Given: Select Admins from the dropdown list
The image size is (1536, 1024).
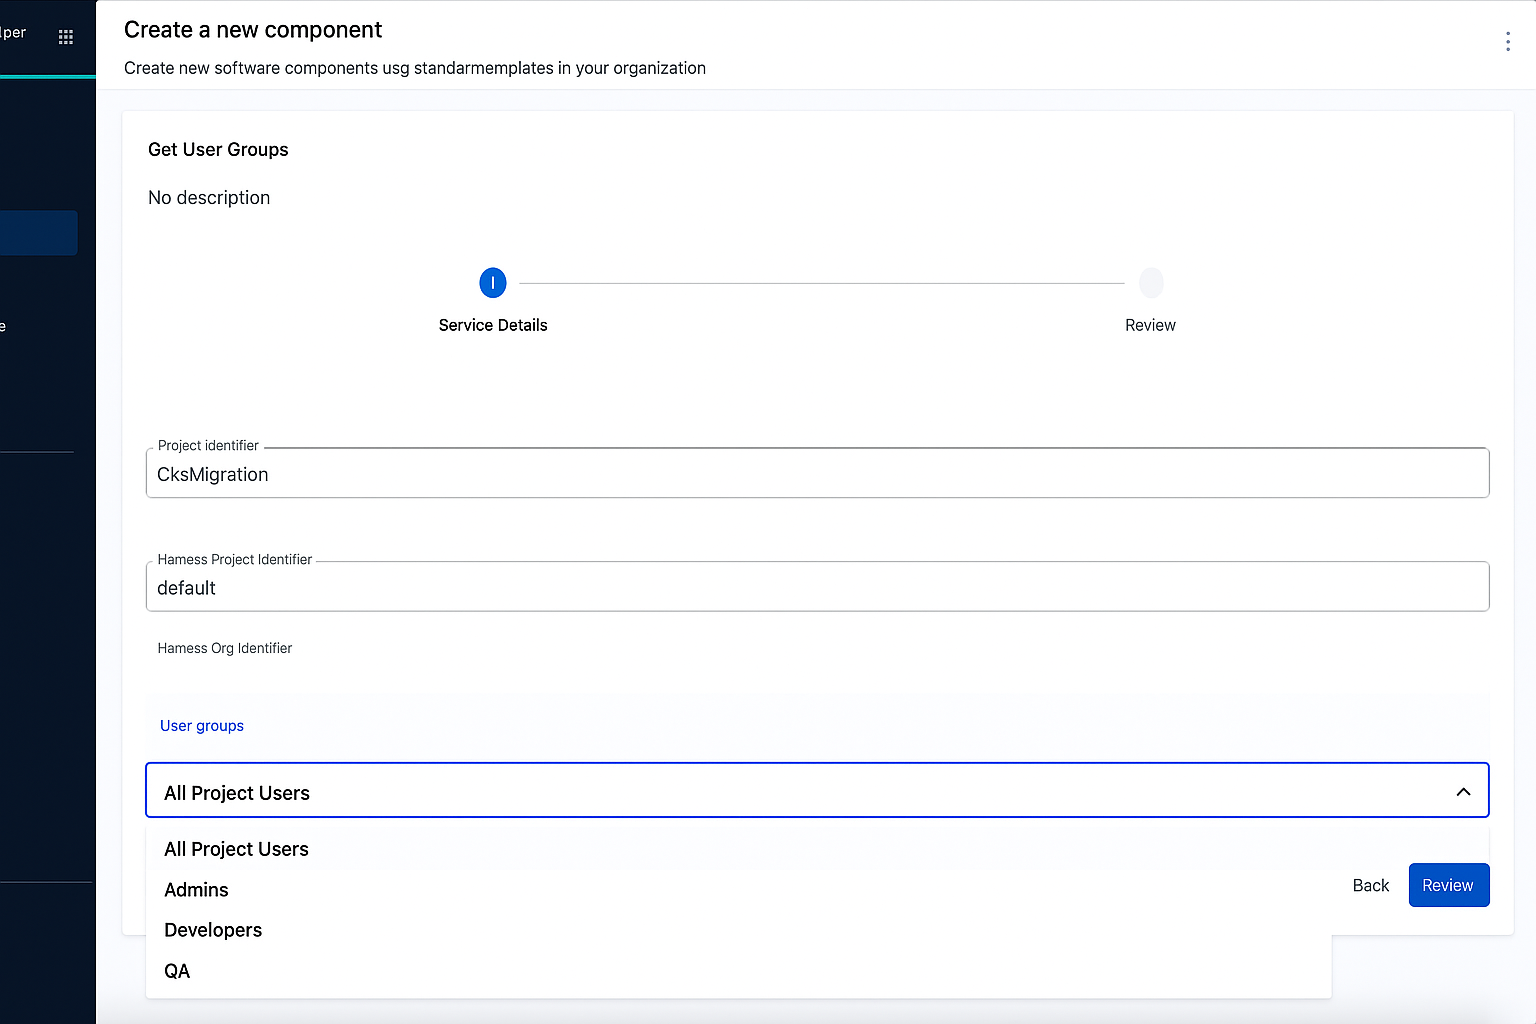Looking at the screenshot, I should tap(197, 890).
